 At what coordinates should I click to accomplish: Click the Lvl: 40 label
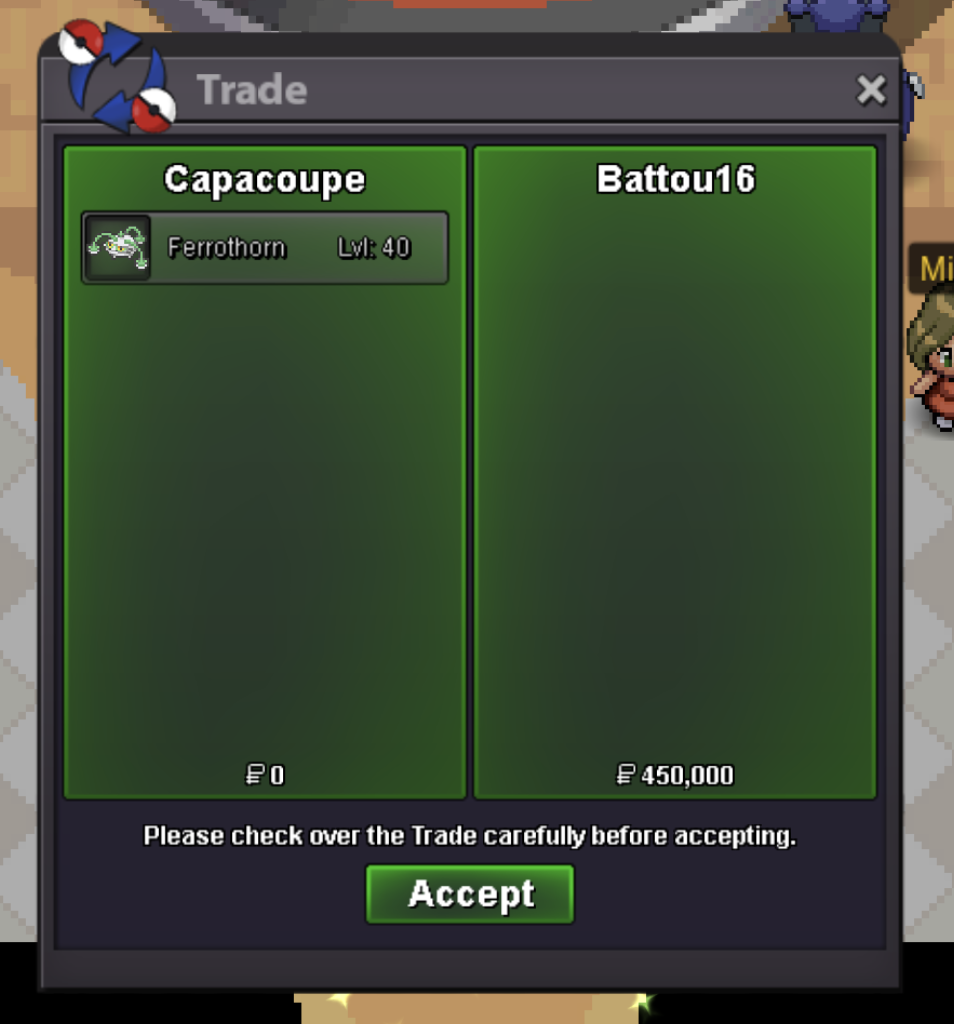click(x=374, y=248)
